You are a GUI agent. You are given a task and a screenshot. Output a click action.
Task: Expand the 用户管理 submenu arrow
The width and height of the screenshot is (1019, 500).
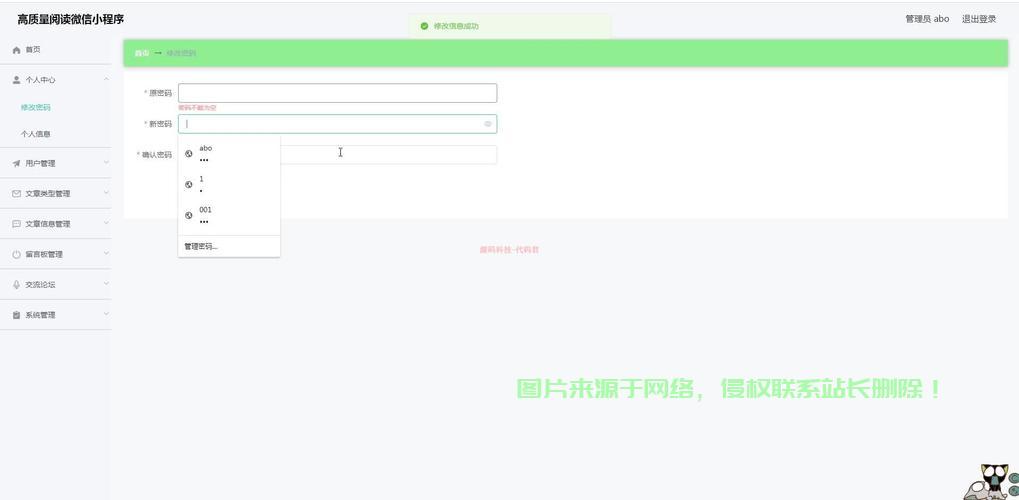click(x=106, y=163)
